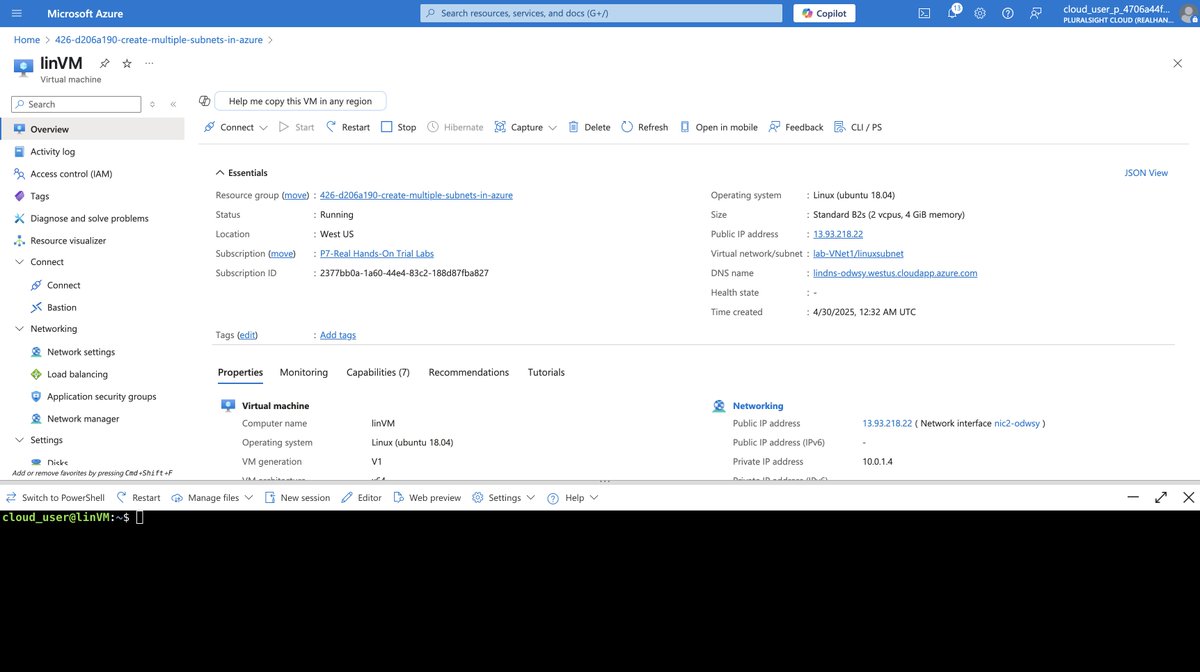Open JSON View
The width and height of the screenshot is (1200, 672).
(x=1146, y=173)
